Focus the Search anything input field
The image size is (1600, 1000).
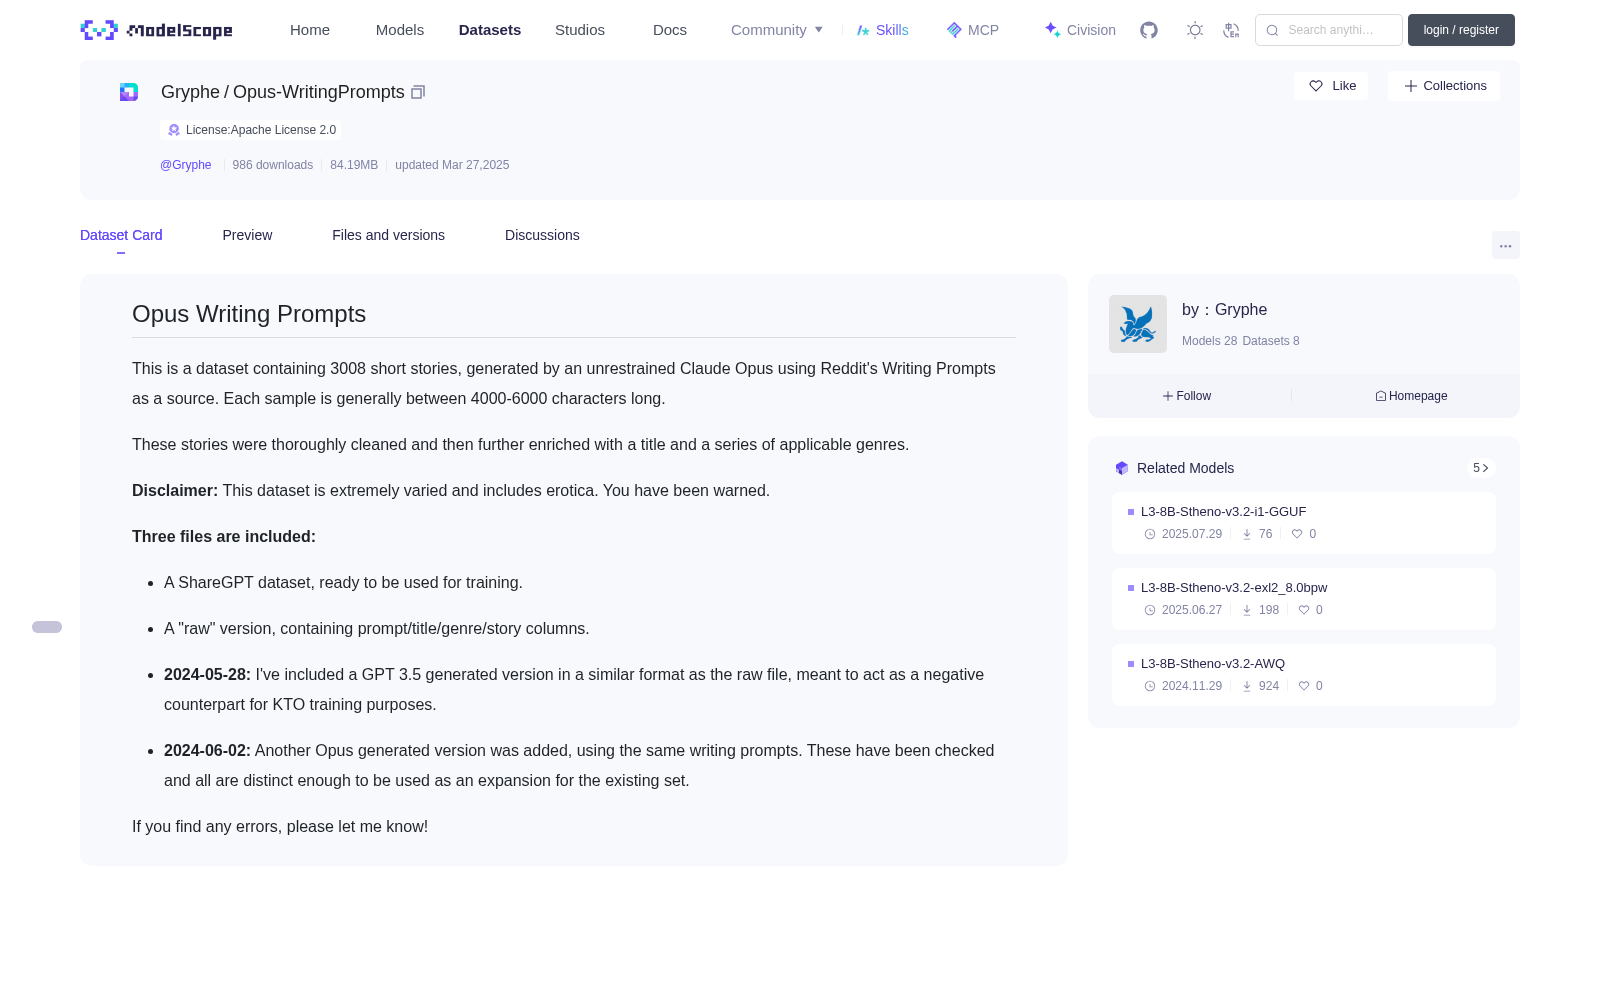[x=1329, y=30]
